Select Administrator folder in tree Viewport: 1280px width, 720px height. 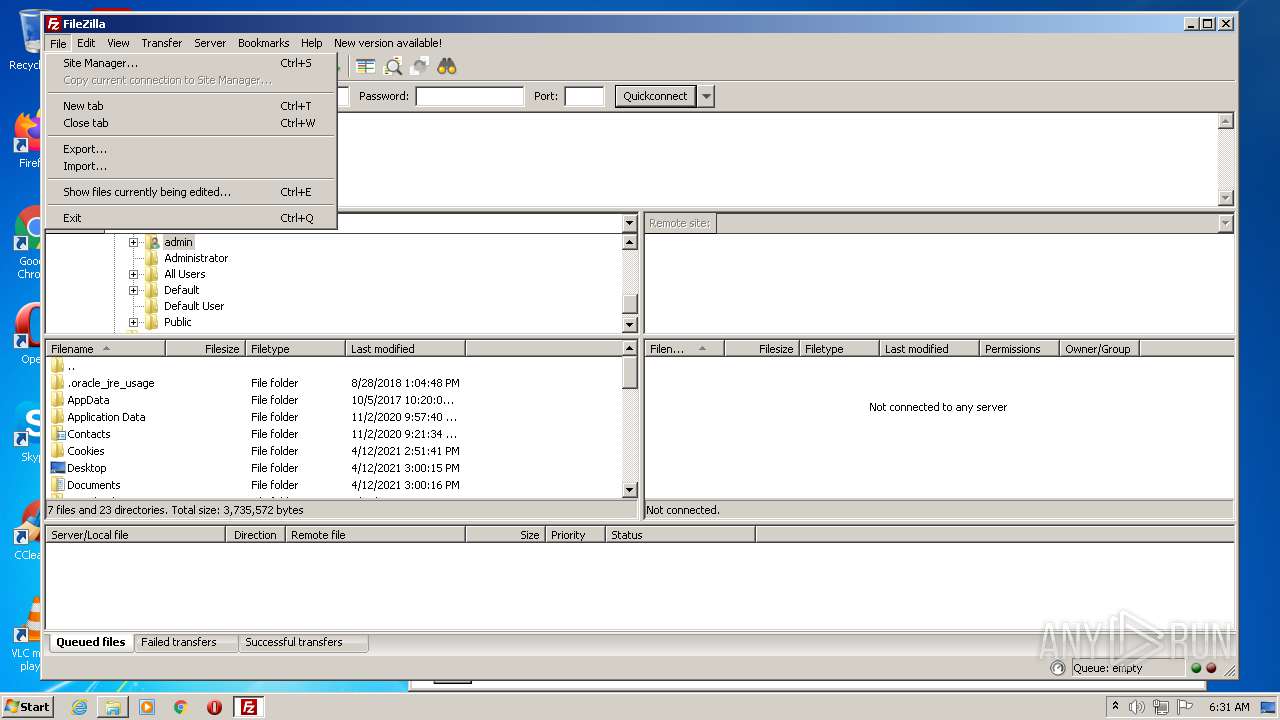tap(196, 258)
